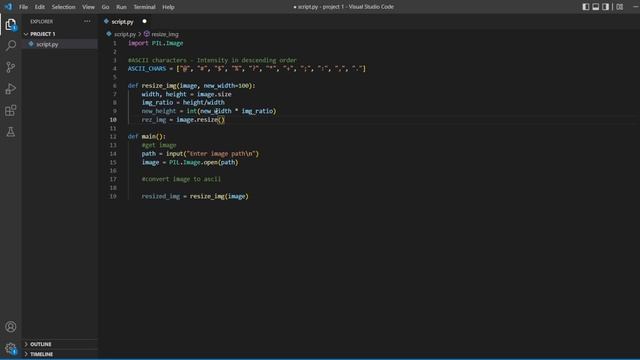Open the Run menu

tap(121, 7)
